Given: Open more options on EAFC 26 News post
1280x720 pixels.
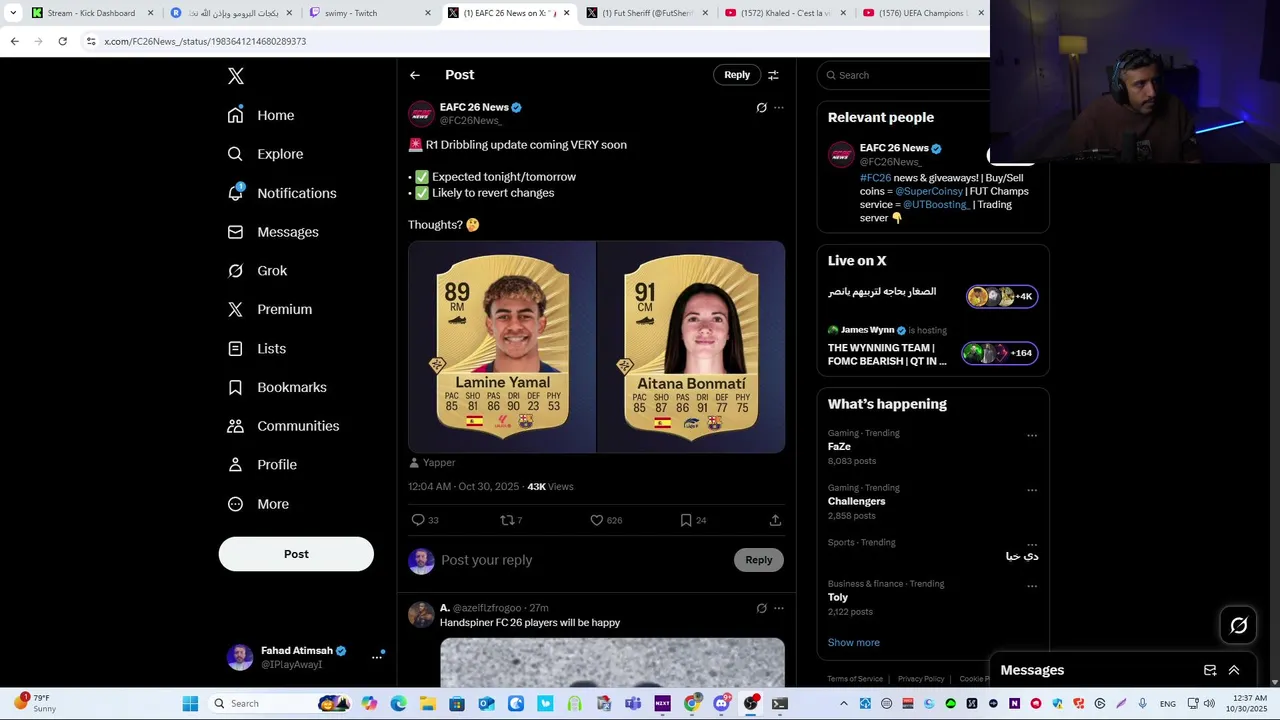Looking at the screenshot, I should 779,108.
